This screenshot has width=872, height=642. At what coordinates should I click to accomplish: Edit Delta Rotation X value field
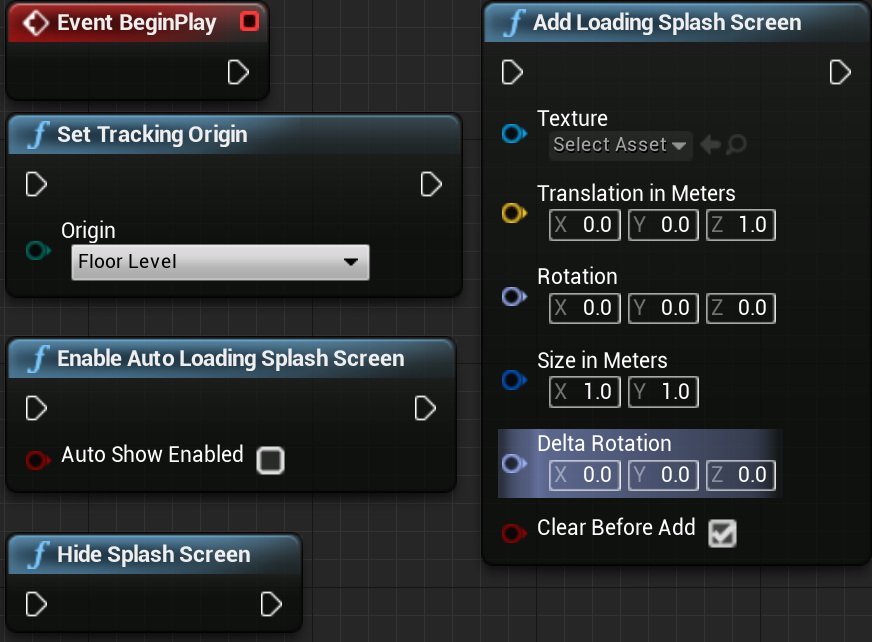[x=584, y=475]
